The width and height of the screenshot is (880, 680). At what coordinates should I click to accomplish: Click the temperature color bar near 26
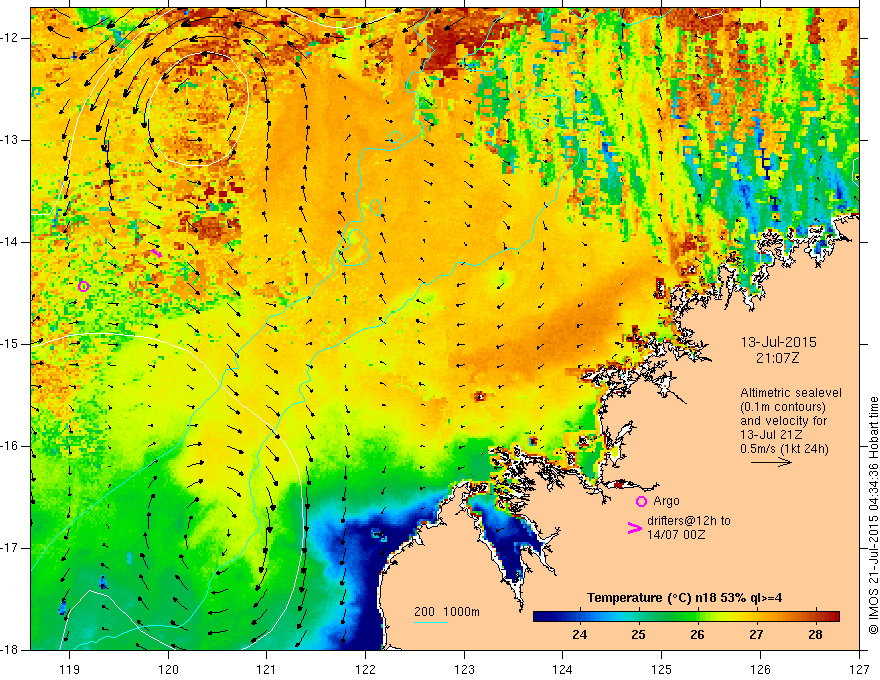point(698,616)
